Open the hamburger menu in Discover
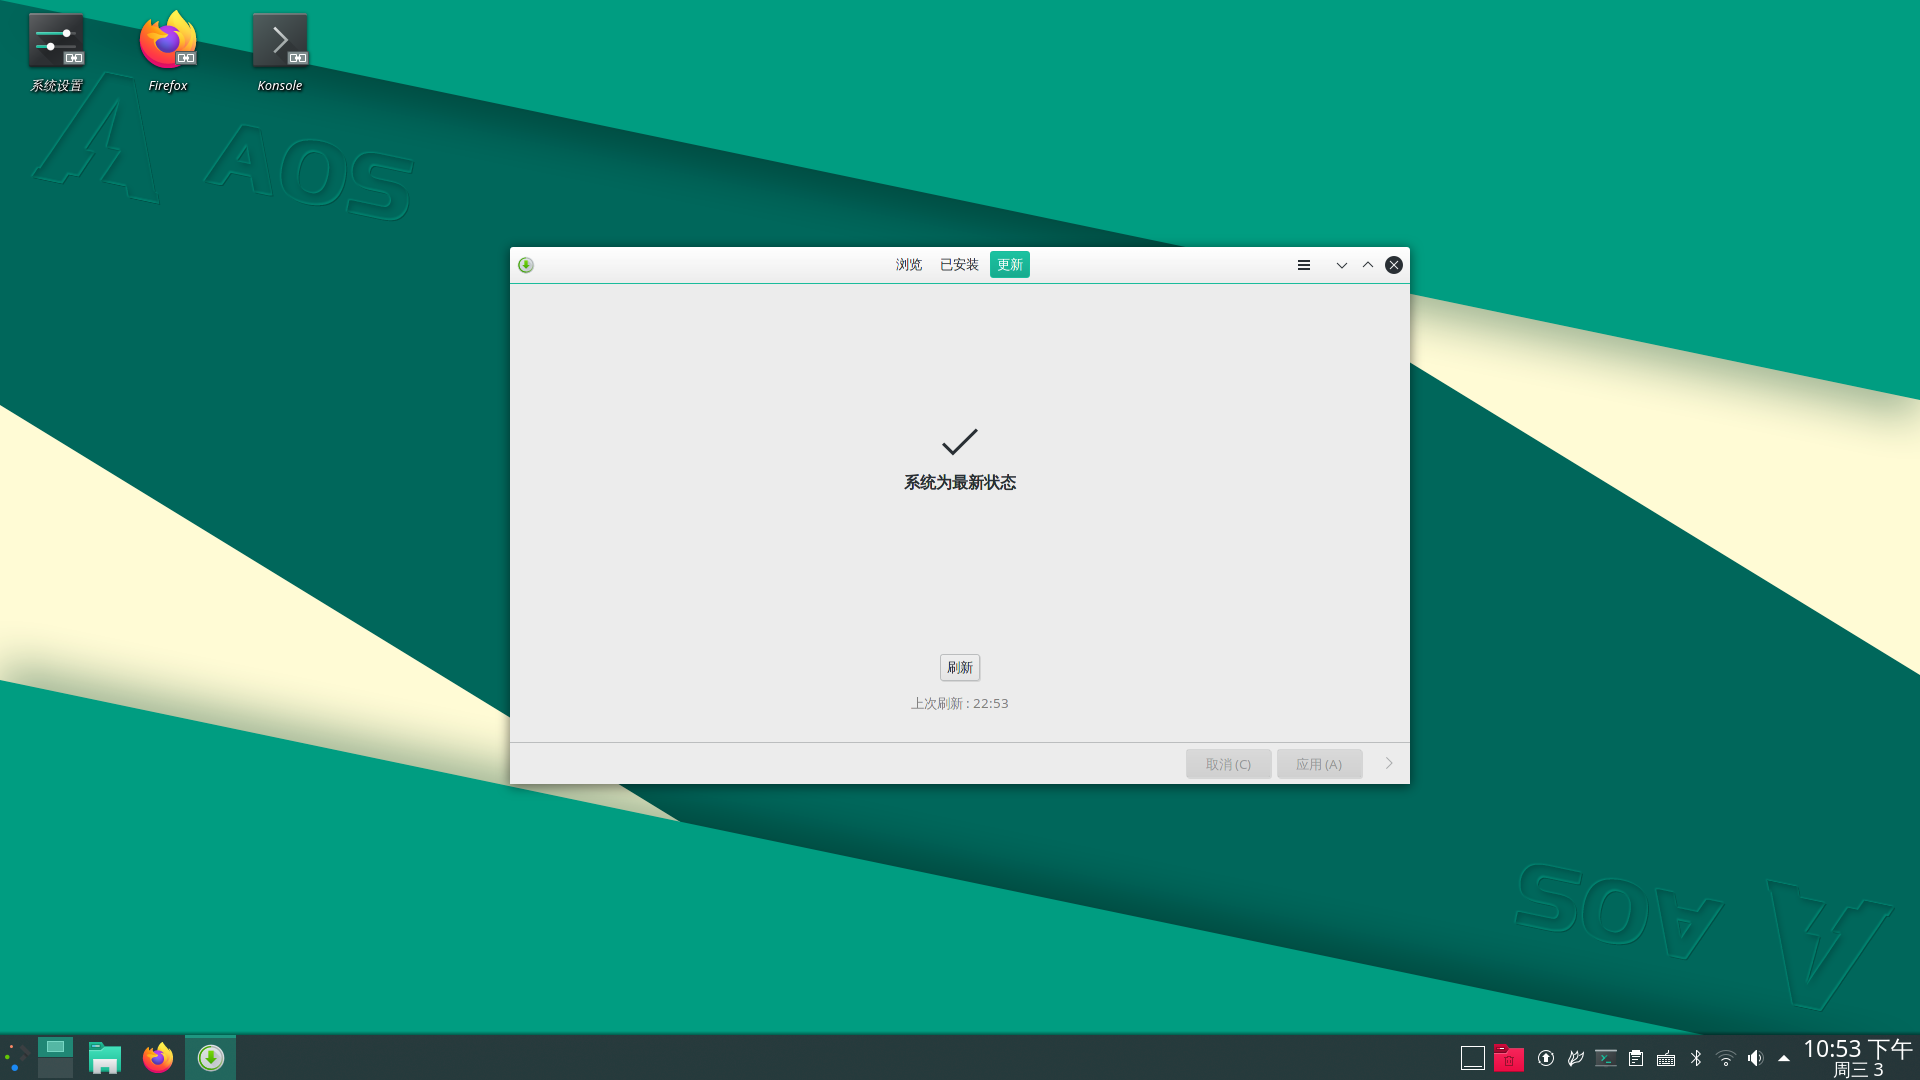Viewport: 1920px width, 1080px height. pyautogui.click(x=1303, y=265)
